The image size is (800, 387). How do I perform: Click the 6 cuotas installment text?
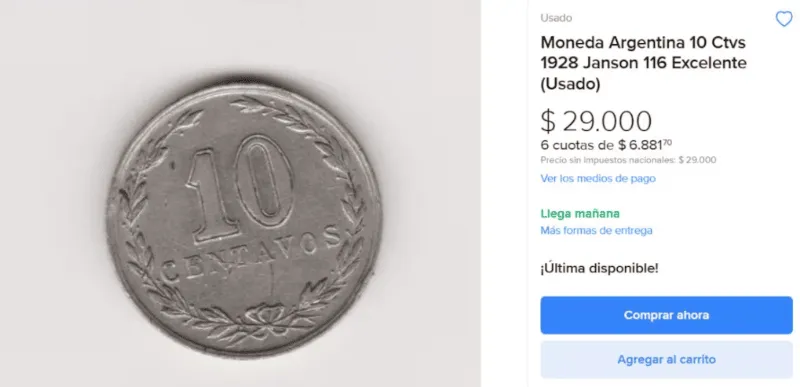coord(606,145)
